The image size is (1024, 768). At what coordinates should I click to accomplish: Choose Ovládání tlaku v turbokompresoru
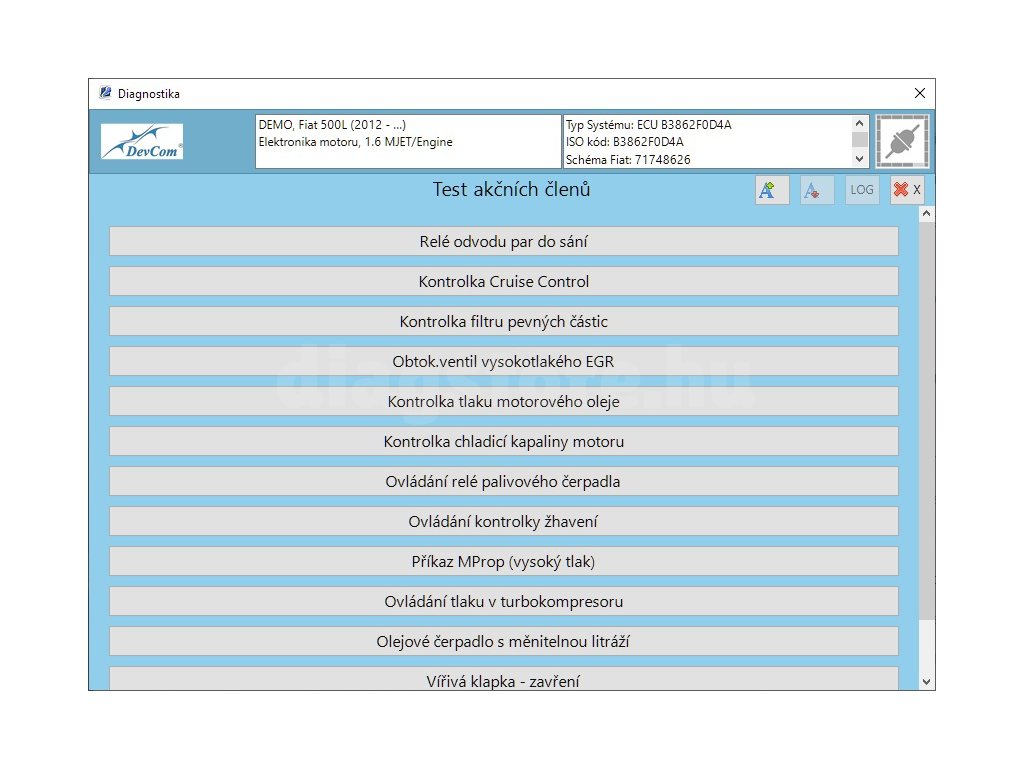pyautogui.click(x=504, y=601)
